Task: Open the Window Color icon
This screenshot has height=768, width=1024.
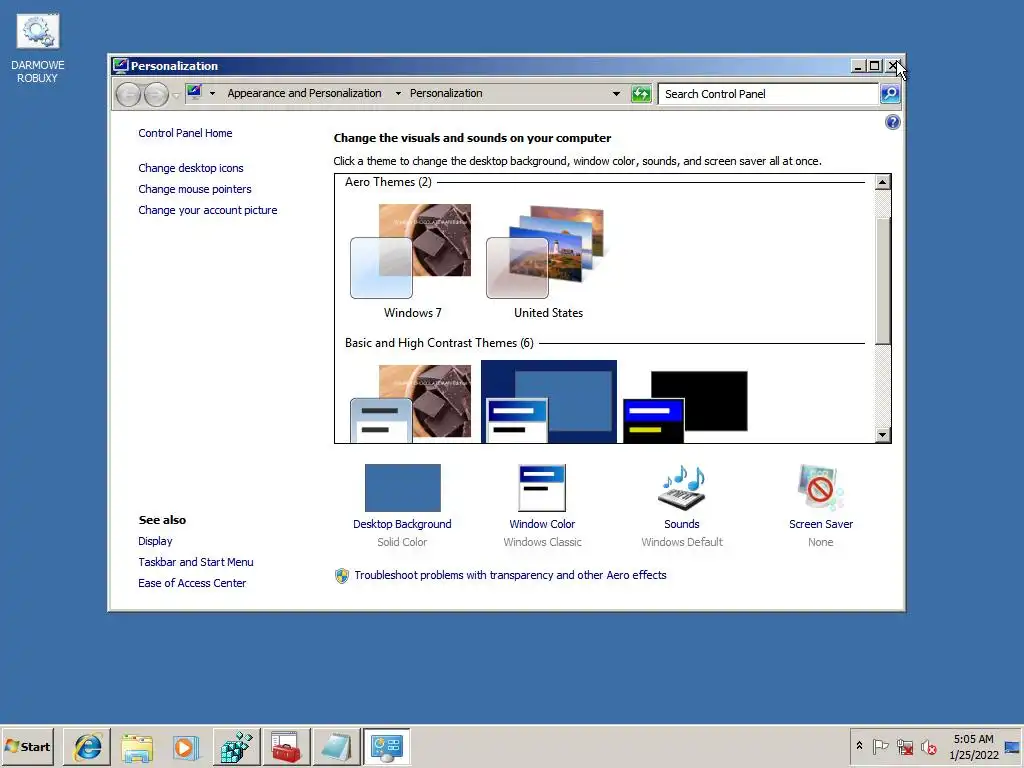Action: [x=542, y=488]
